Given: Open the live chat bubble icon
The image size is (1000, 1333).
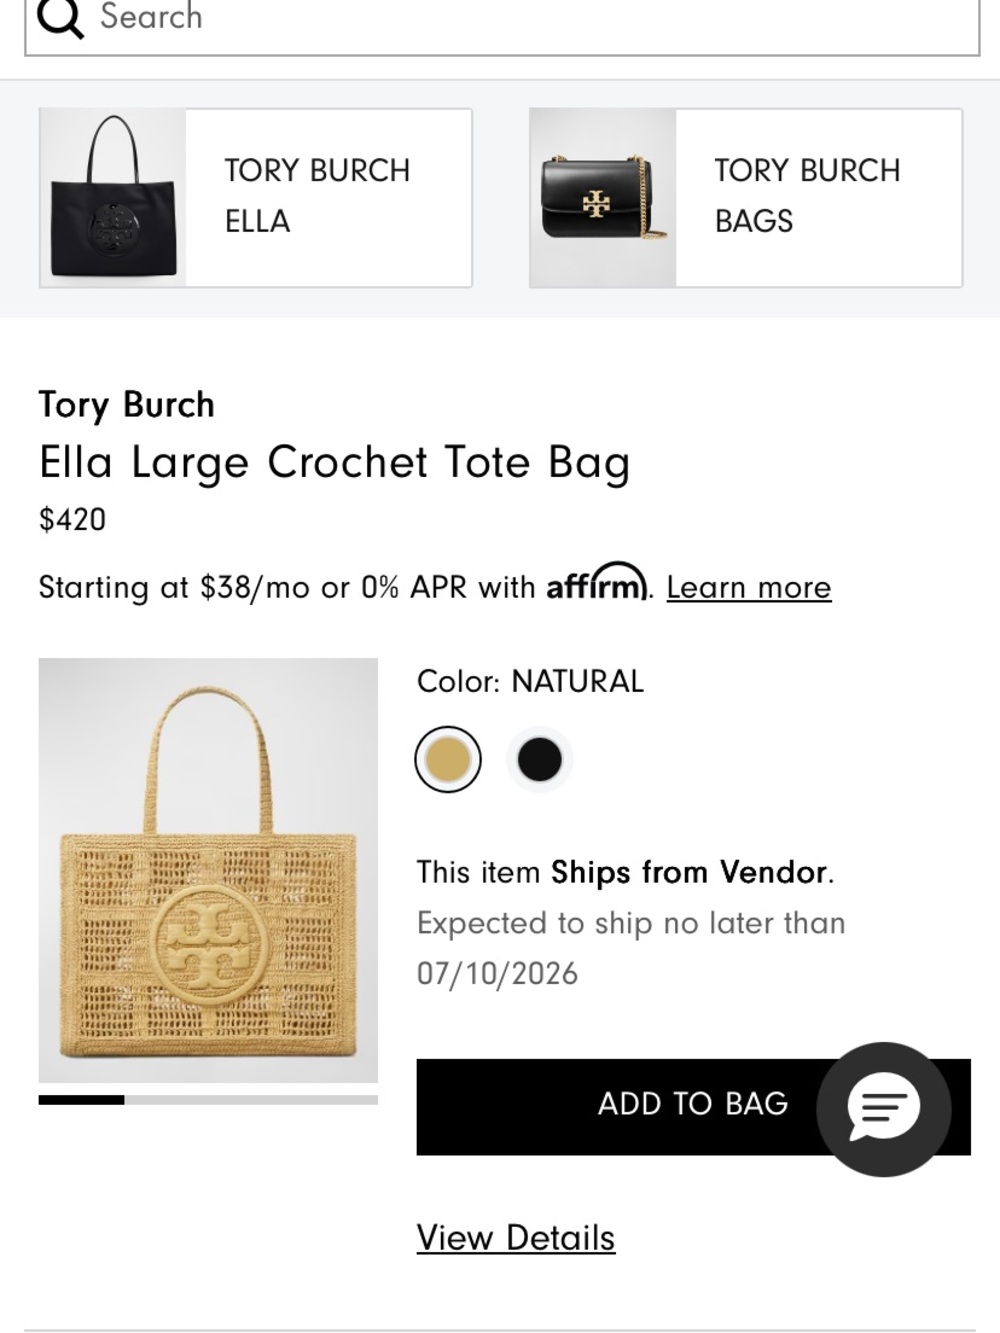Looking at the screenshot, I should point(883,1109).
